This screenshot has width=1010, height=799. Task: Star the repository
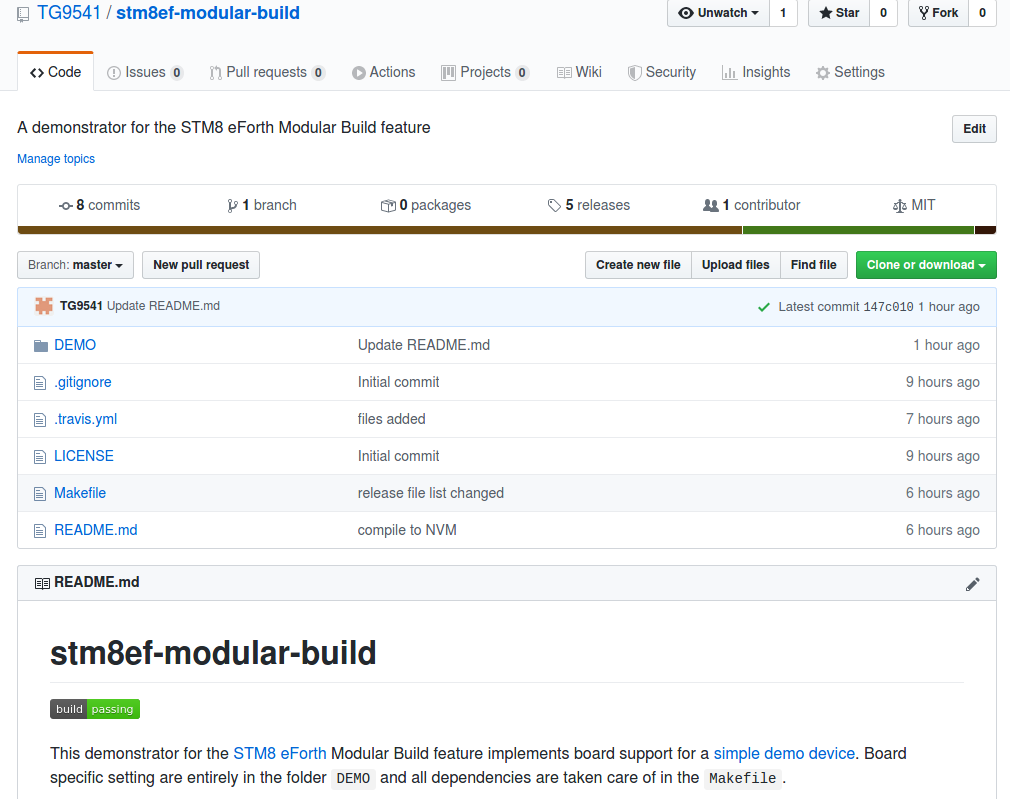[839, 13]
